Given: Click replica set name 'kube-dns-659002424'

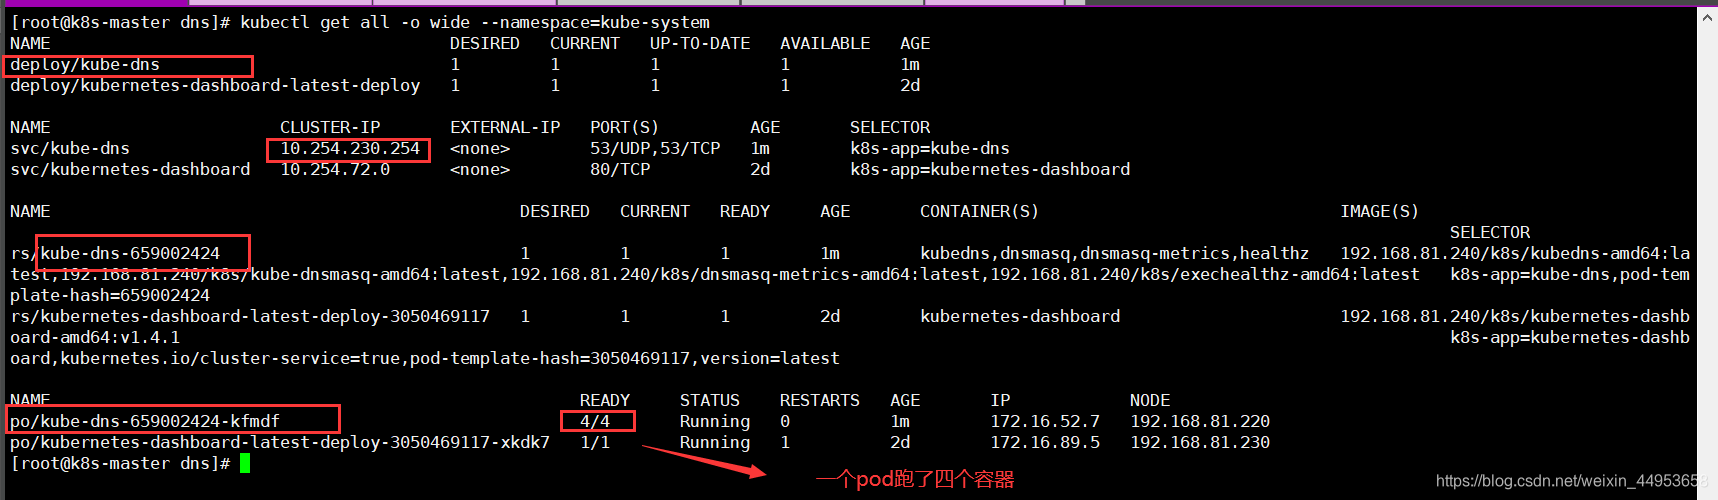Looking at the screenshot, I should pos(130,253).
